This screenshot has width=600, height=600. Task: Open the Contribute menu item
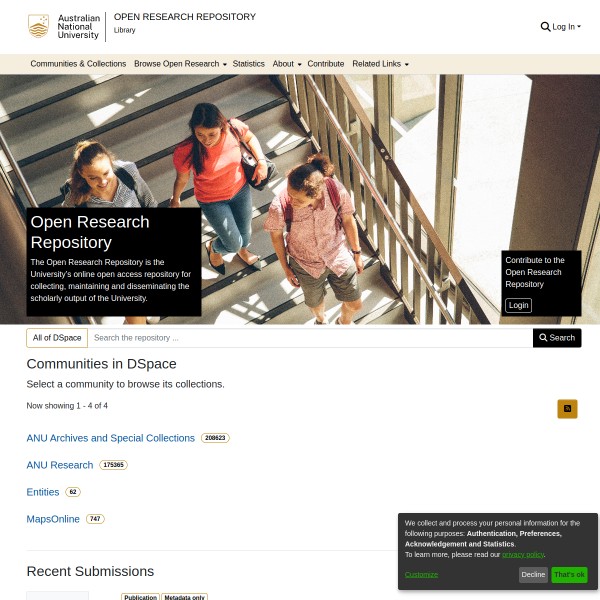point(325,64)
